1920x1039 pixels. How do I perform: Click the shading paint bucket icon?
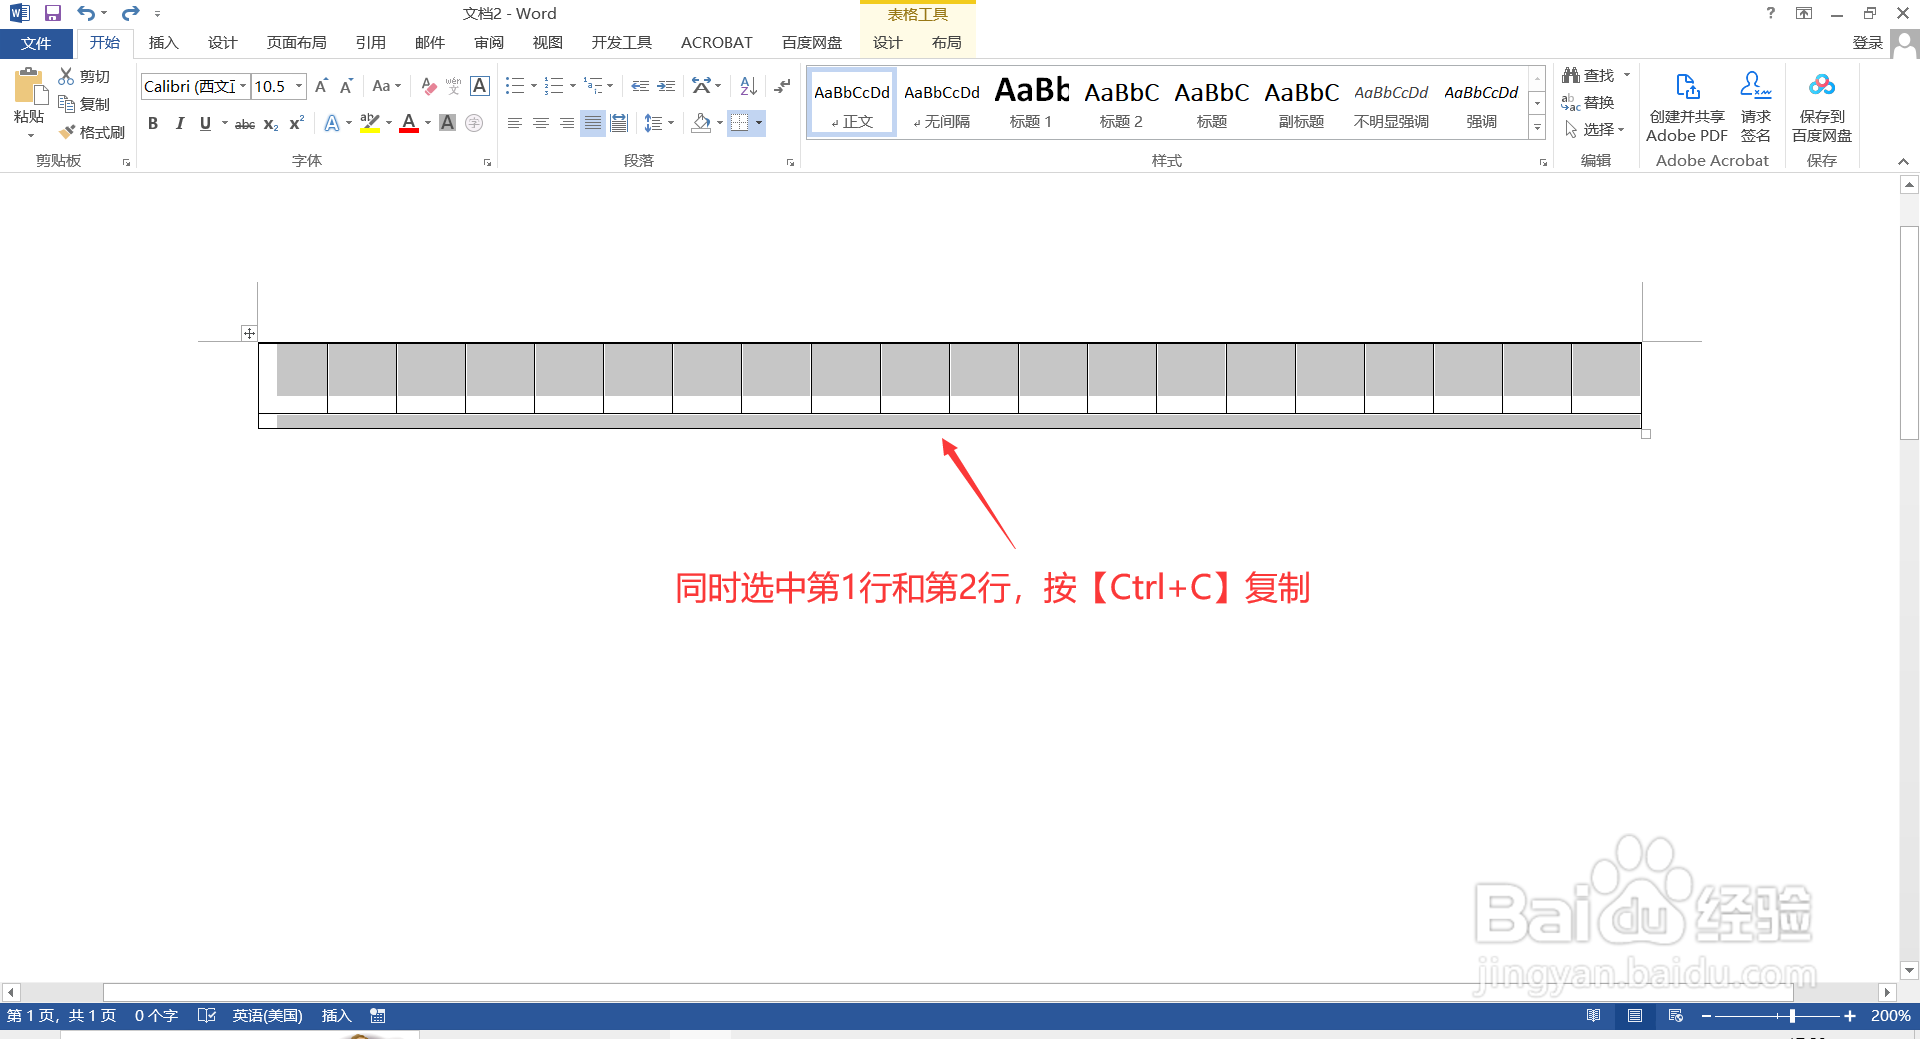(701, 123)
